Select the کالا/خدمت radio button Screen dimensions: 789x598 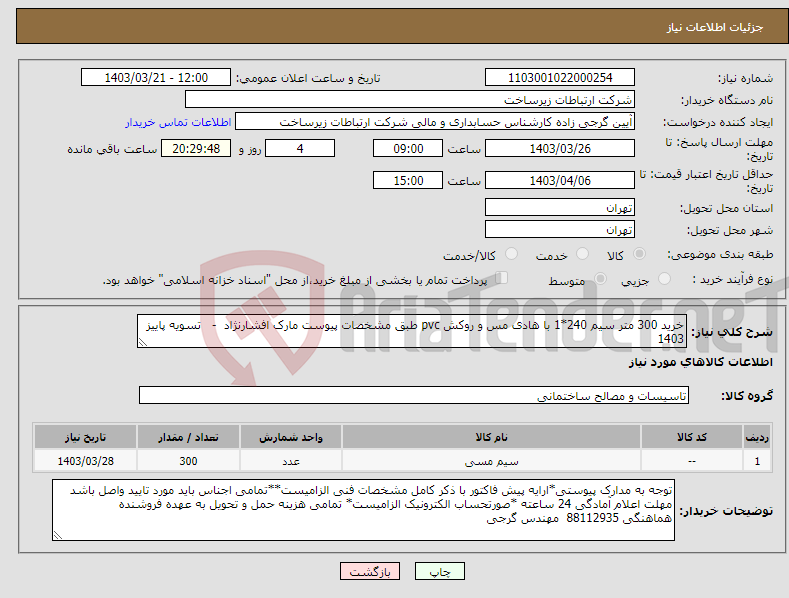click(511, 254)
